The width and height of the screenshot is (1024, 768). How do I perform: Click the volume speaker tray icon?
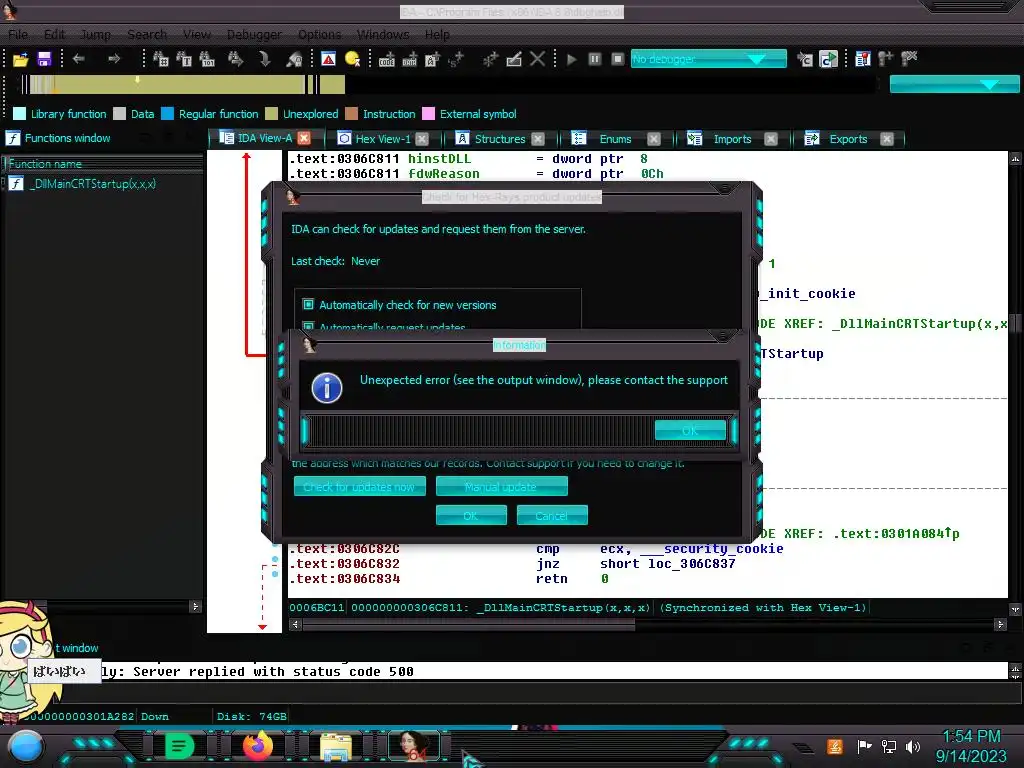pos(913,746)
